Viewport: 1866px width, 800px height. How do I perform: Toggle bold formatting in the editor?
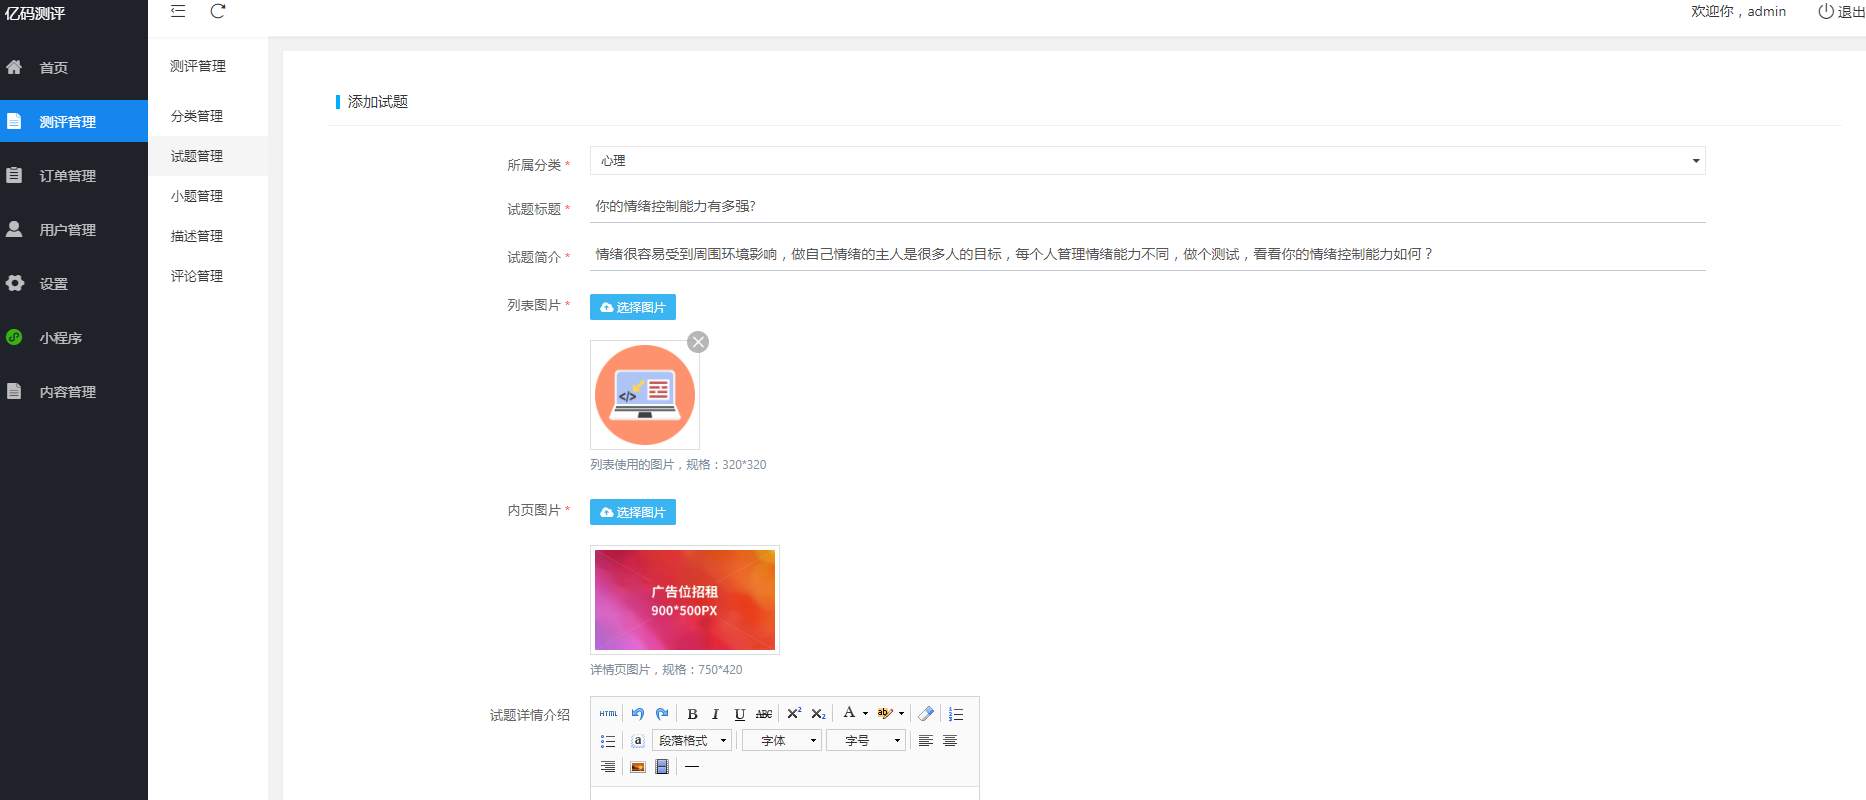pos(692,714)
